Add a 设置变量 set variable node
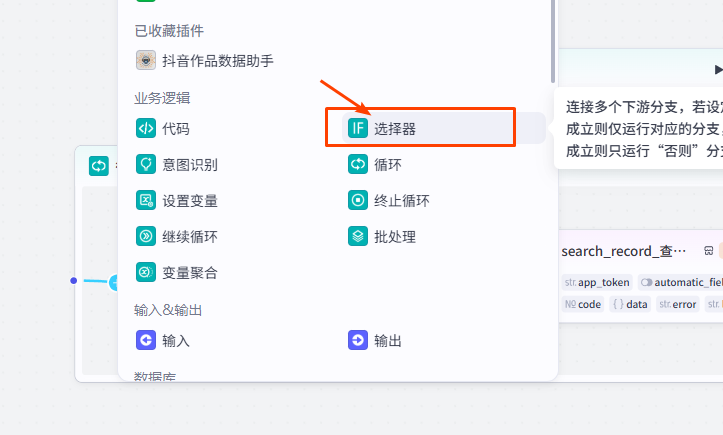This screenshot has width=723, height=435. pos(177,201)
